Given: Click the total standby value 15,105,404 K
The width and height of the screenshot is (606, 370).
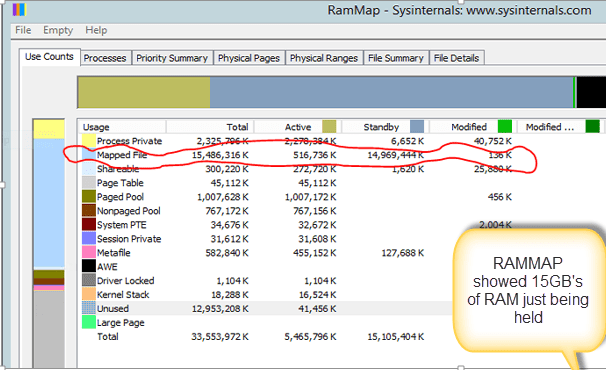Looking at the screenshot, I should pos(395,336).
